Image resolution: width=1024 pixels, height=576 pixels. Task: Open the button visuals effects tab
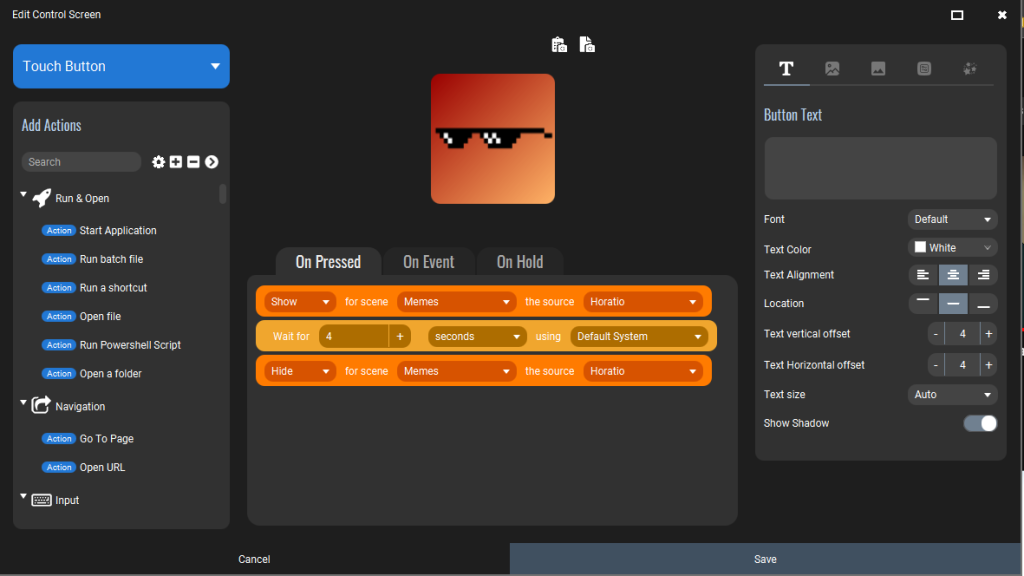[x=968, y=68]
